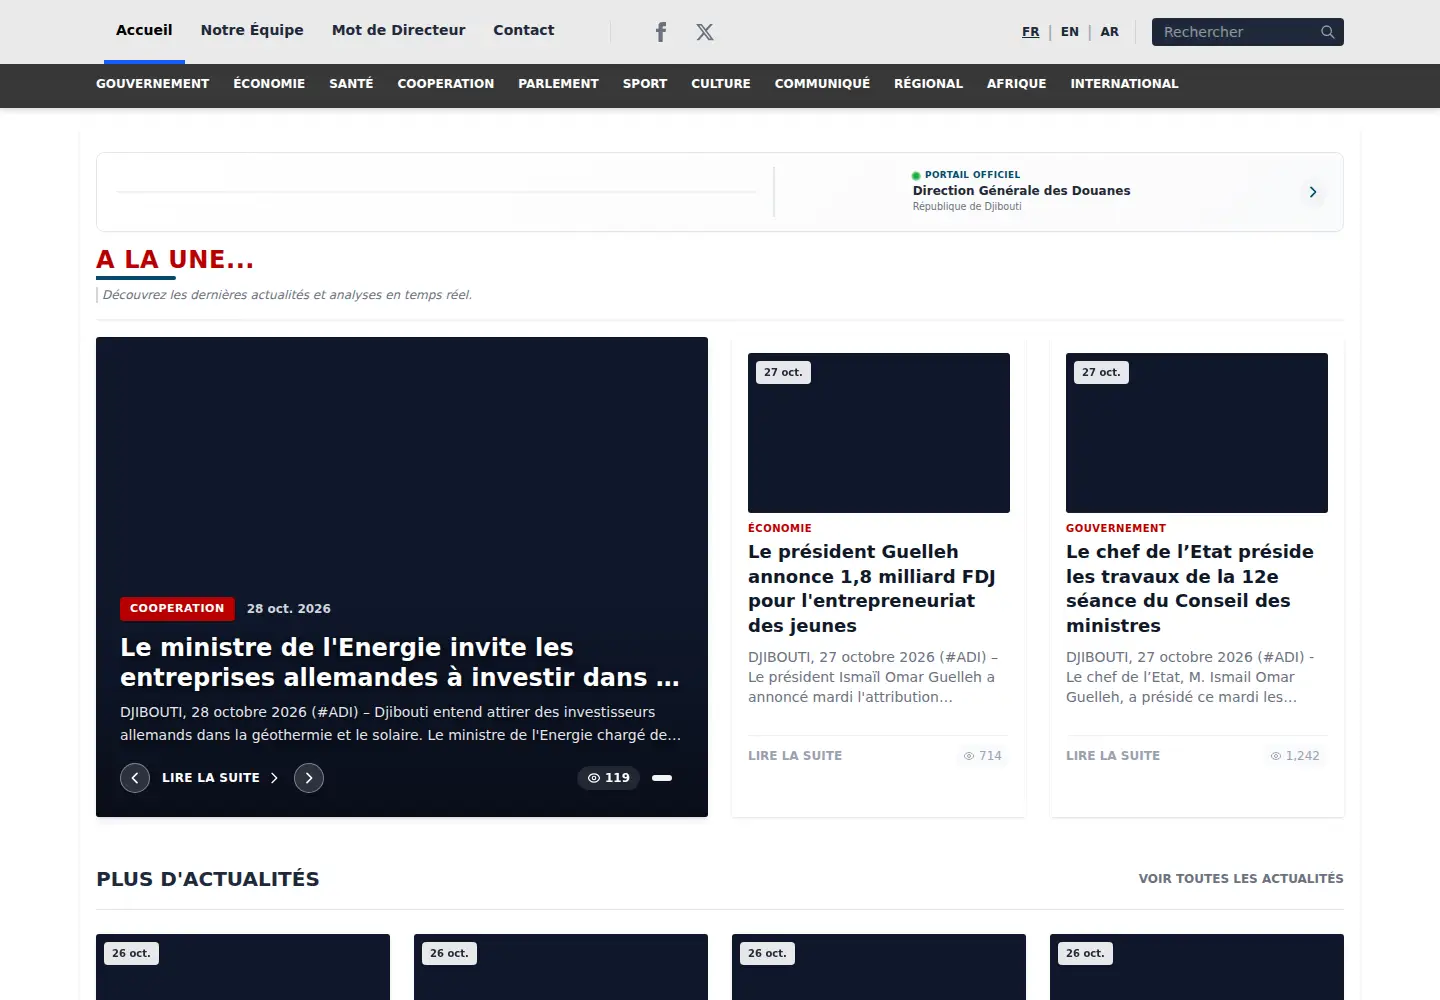The height and width of the screenshot is (1000, 1440).
Task: Click the green Portail Officiel status dot
Action: point(916,175)
